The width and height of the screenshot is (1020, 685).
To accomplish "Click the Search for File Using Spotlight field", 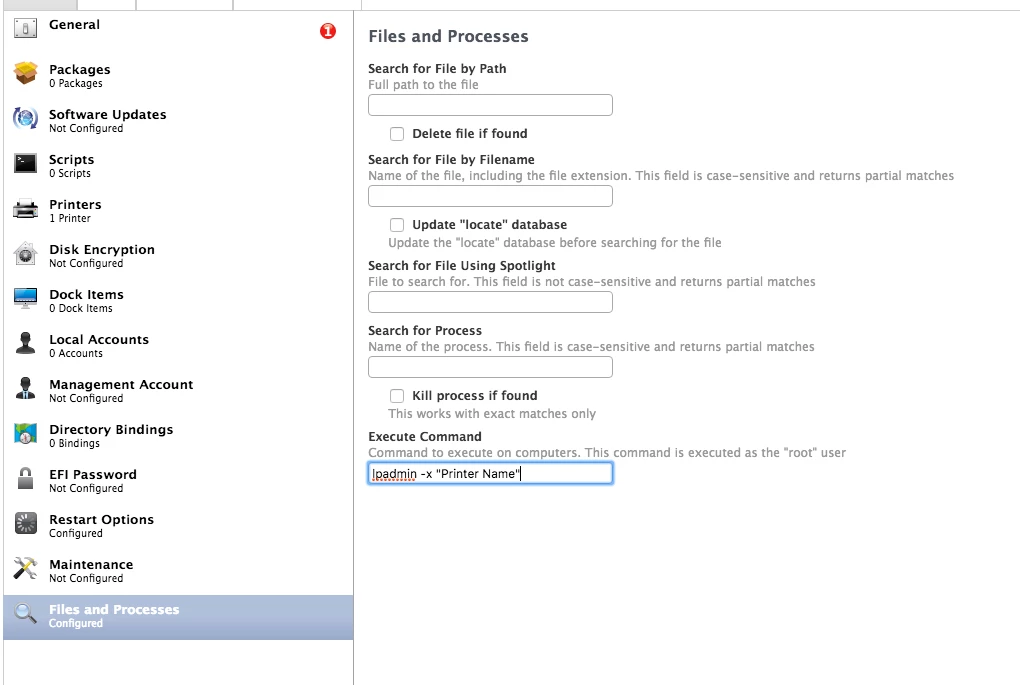I will (490, 302).
